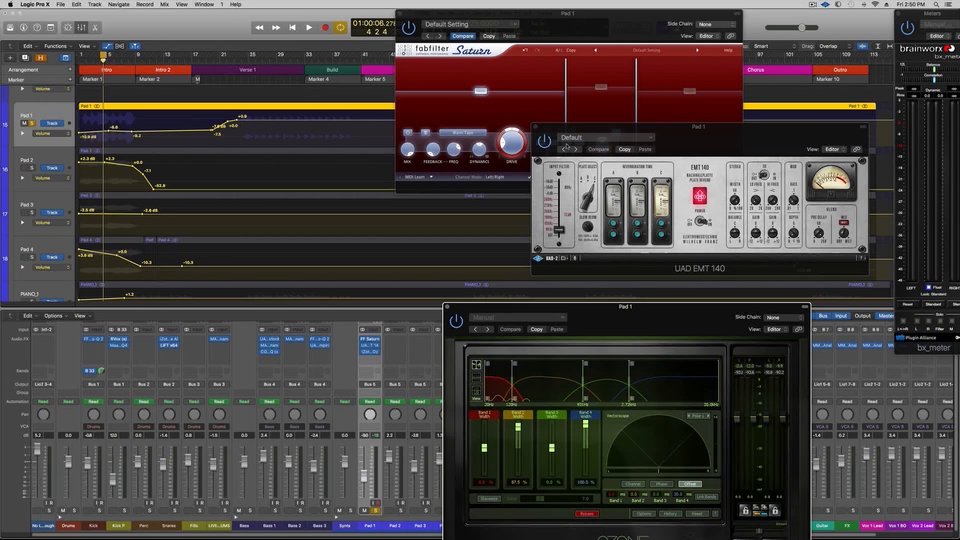Viewport: 960px width, 540px height.
Task: Select the Intro 2 arrangement marker
Action: [163, 70]
